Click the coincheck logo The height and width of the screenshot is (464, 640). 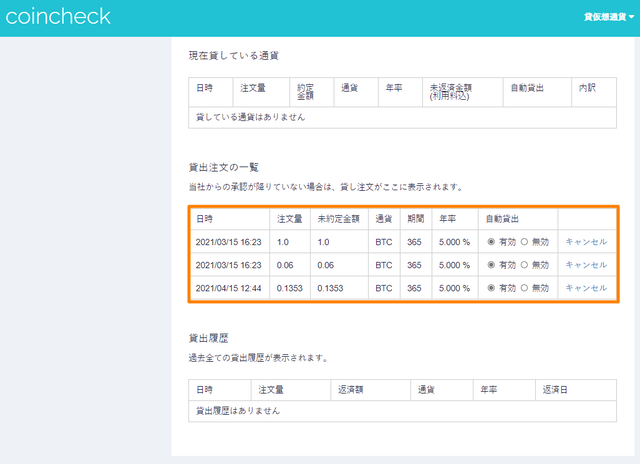(x=58, y=17)
